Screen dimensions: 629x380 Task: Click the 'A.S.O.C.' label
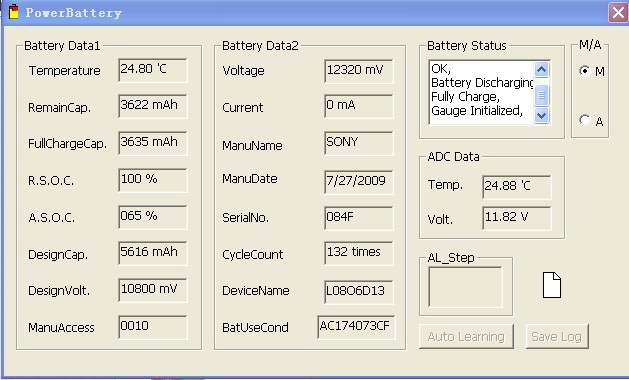tap(51, 217)
